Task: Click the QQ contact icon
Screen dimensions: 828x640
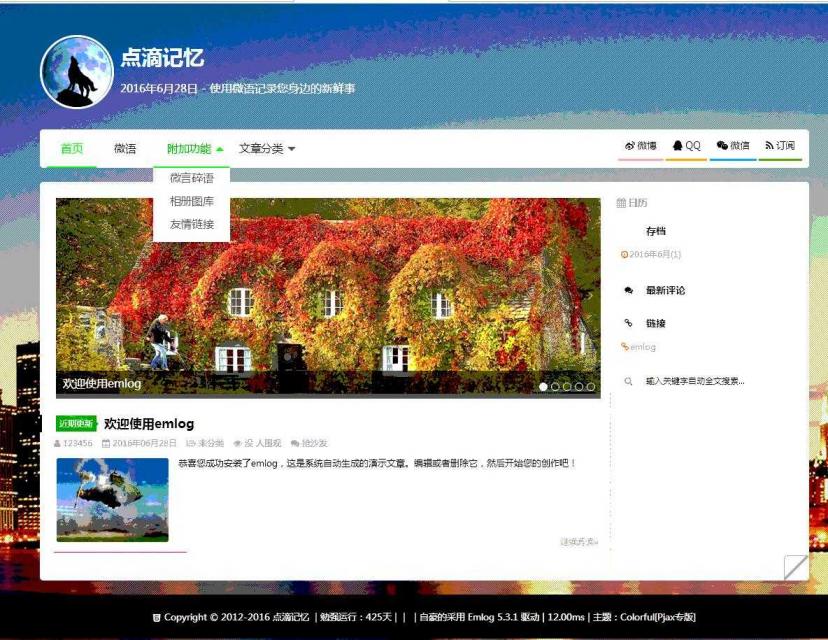Action: [x=678, y=144]
